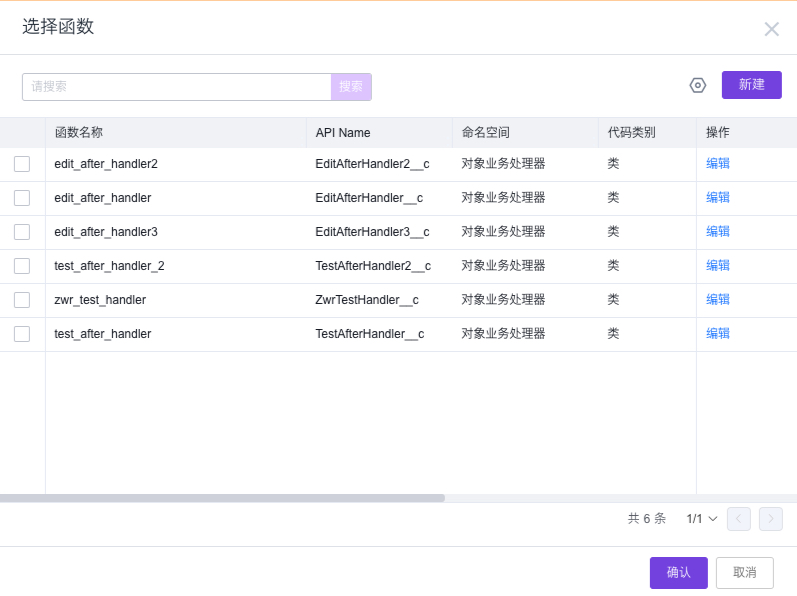This screenshot has height=596, width=797.
Task: Click the horizontal scrollbar under the table
Action: click(x=222, y=497)
